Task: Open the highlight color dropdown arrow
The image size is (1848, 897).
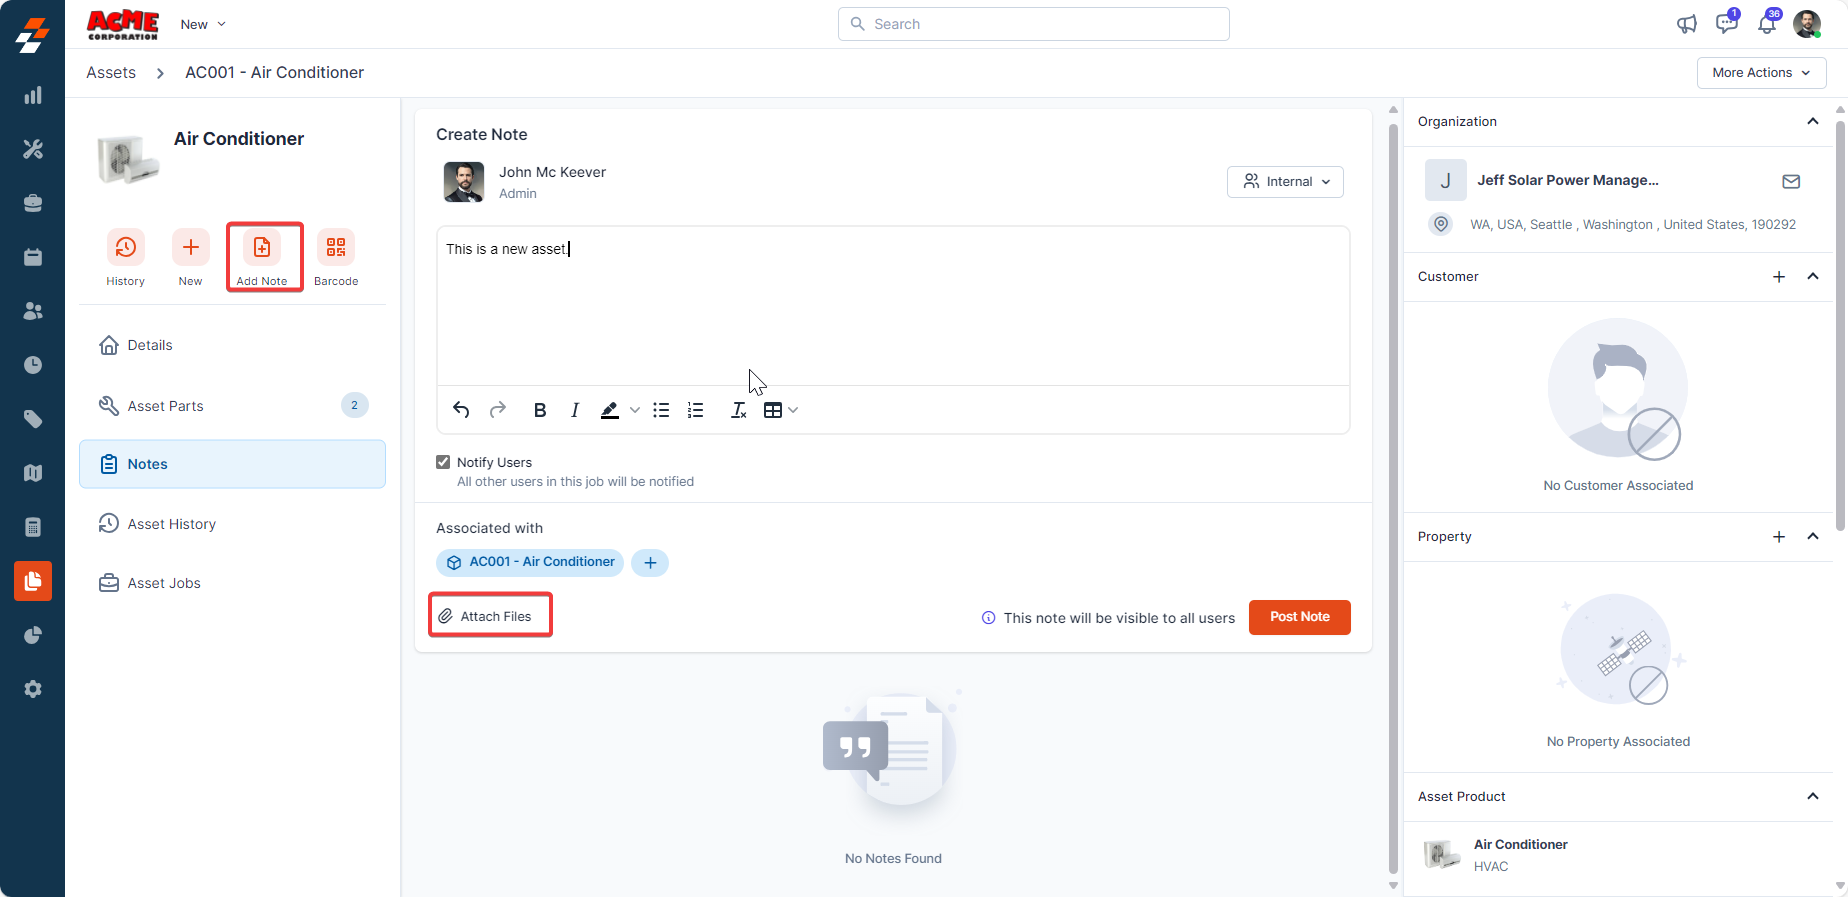Action: click(635, 410)
